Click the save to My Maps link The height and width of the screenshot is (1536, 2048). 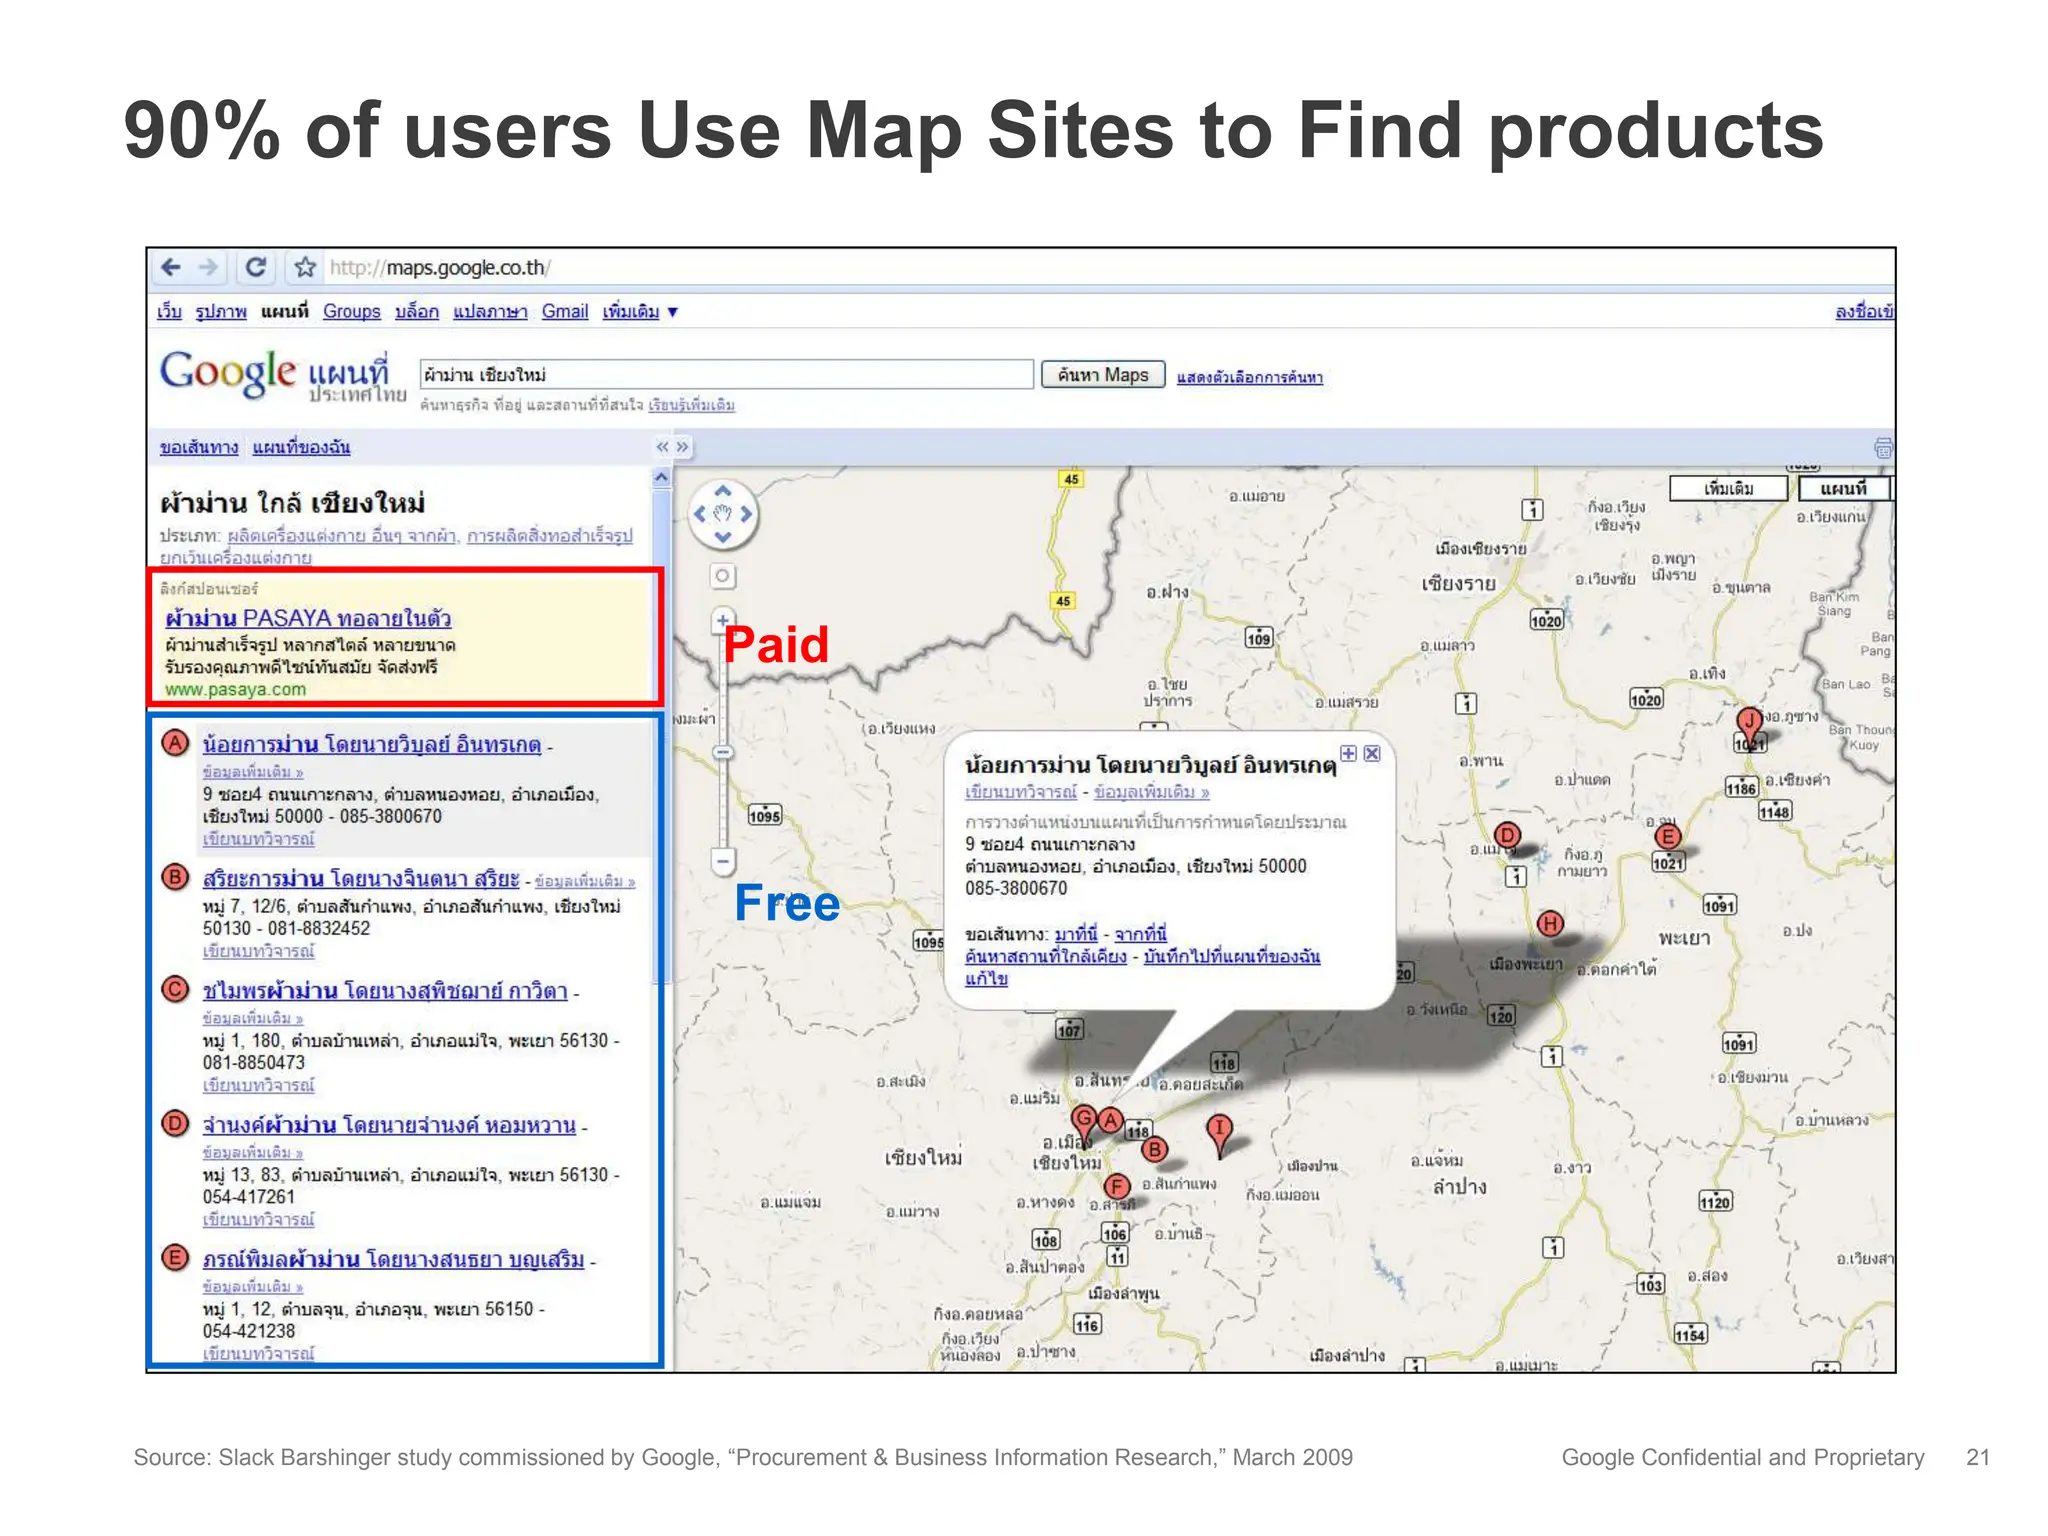tap(1232, 956)
